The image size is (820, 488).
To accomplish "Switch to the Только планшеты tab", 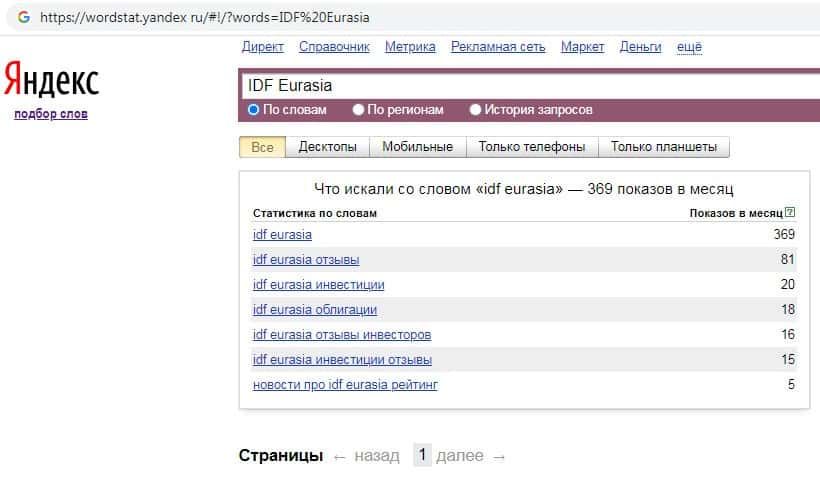I will (x=664, y=147).
